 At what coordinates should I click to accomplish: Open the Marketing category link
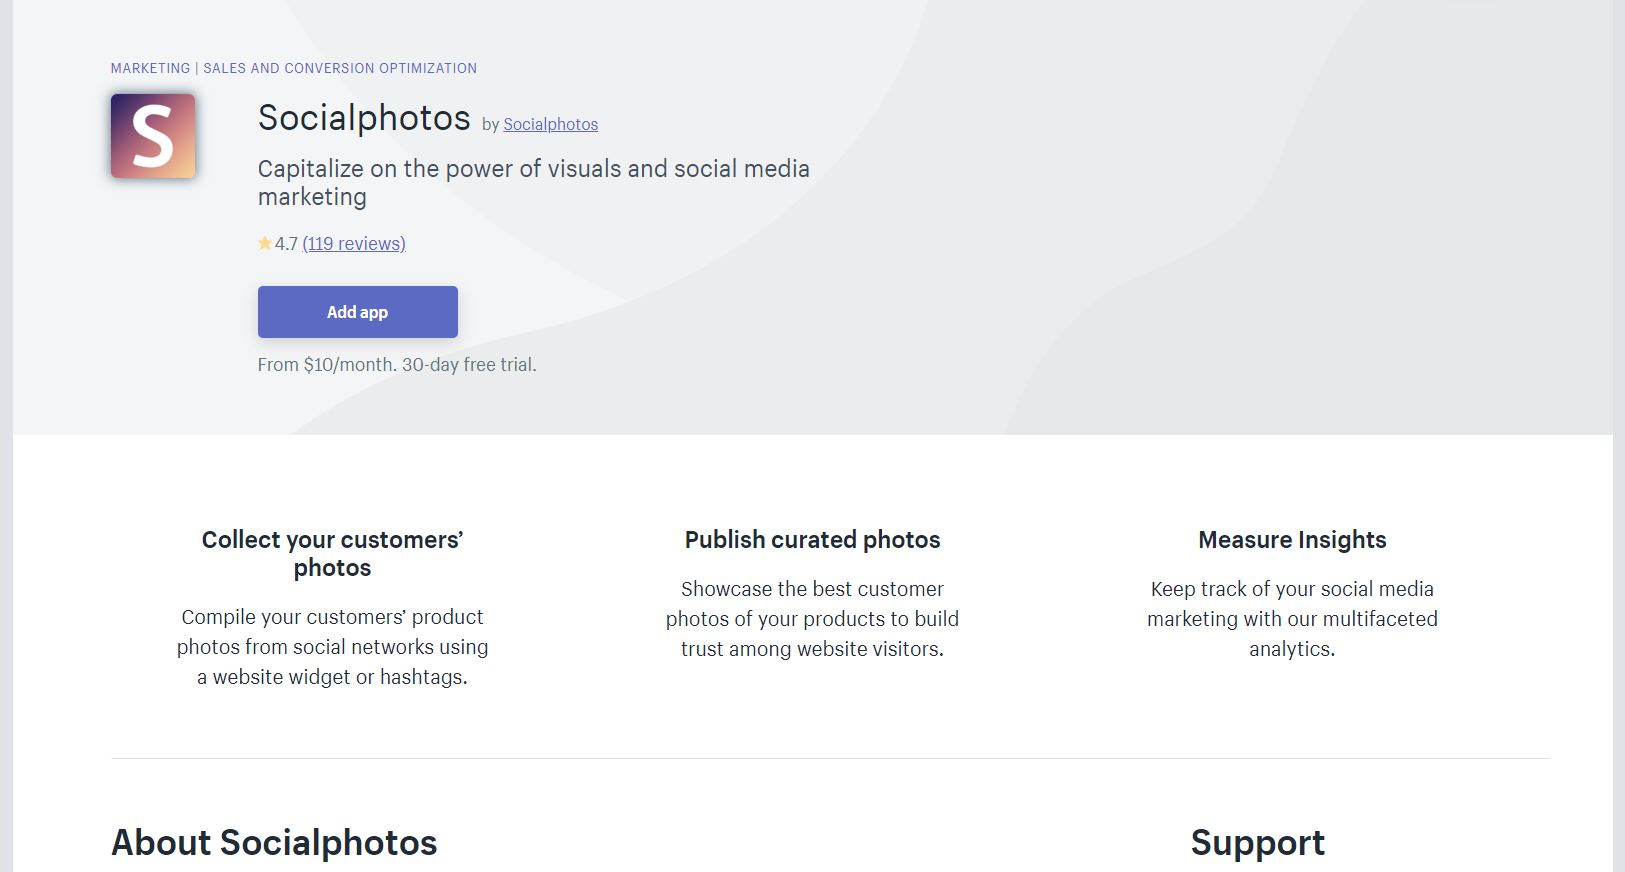coord(150,68)
